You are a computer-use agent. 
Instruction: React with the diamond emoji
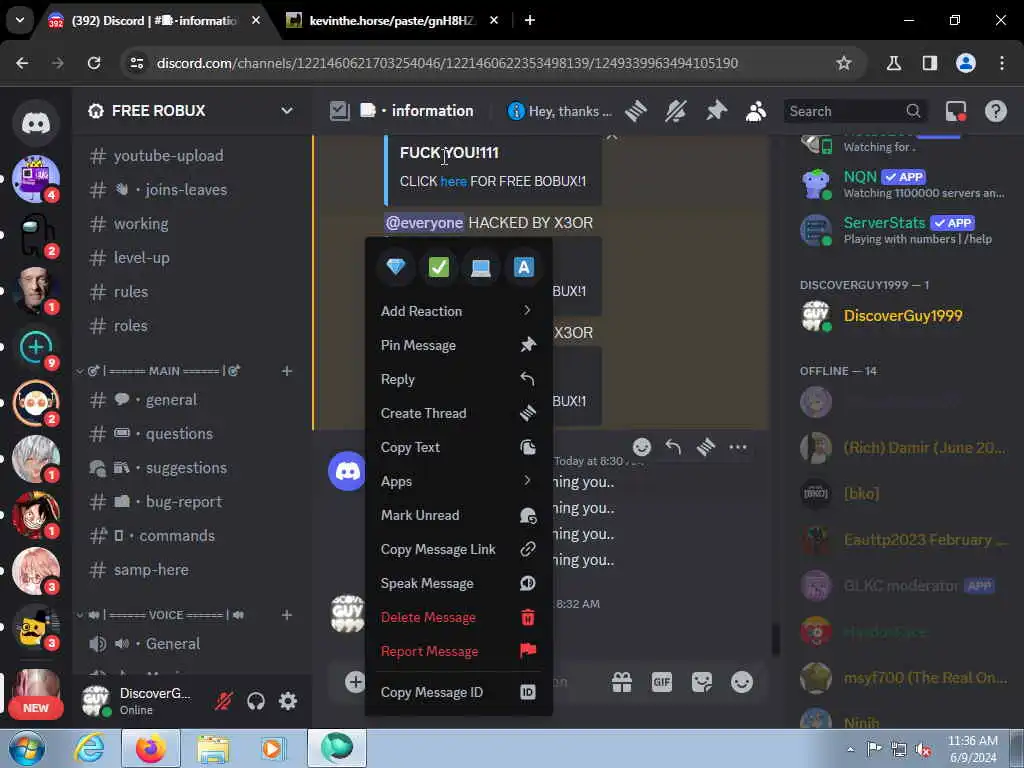(396, 266)
